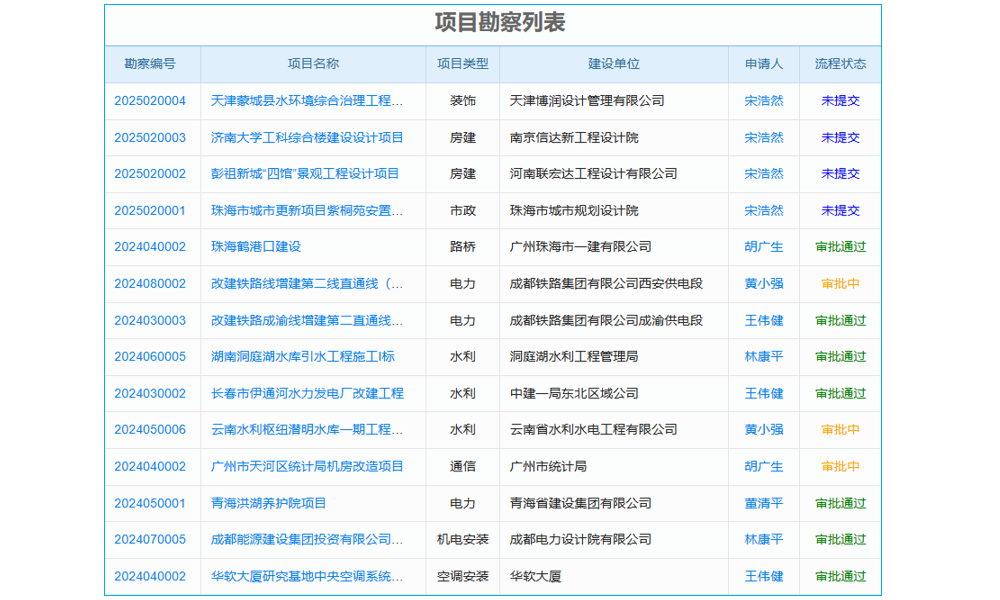Open 彭祖新城"四馆"景观工程设计项目 details
The height and width of the screenshot is (600, 1000).
pyautogui.click(x=310, y=173)
